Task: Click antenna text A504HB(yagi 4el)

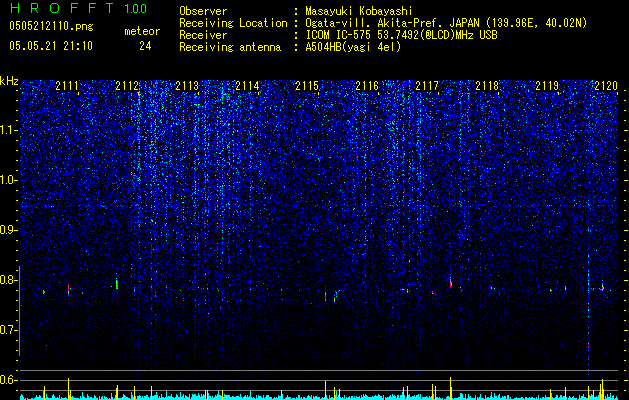Action: (x=353, y=47)
